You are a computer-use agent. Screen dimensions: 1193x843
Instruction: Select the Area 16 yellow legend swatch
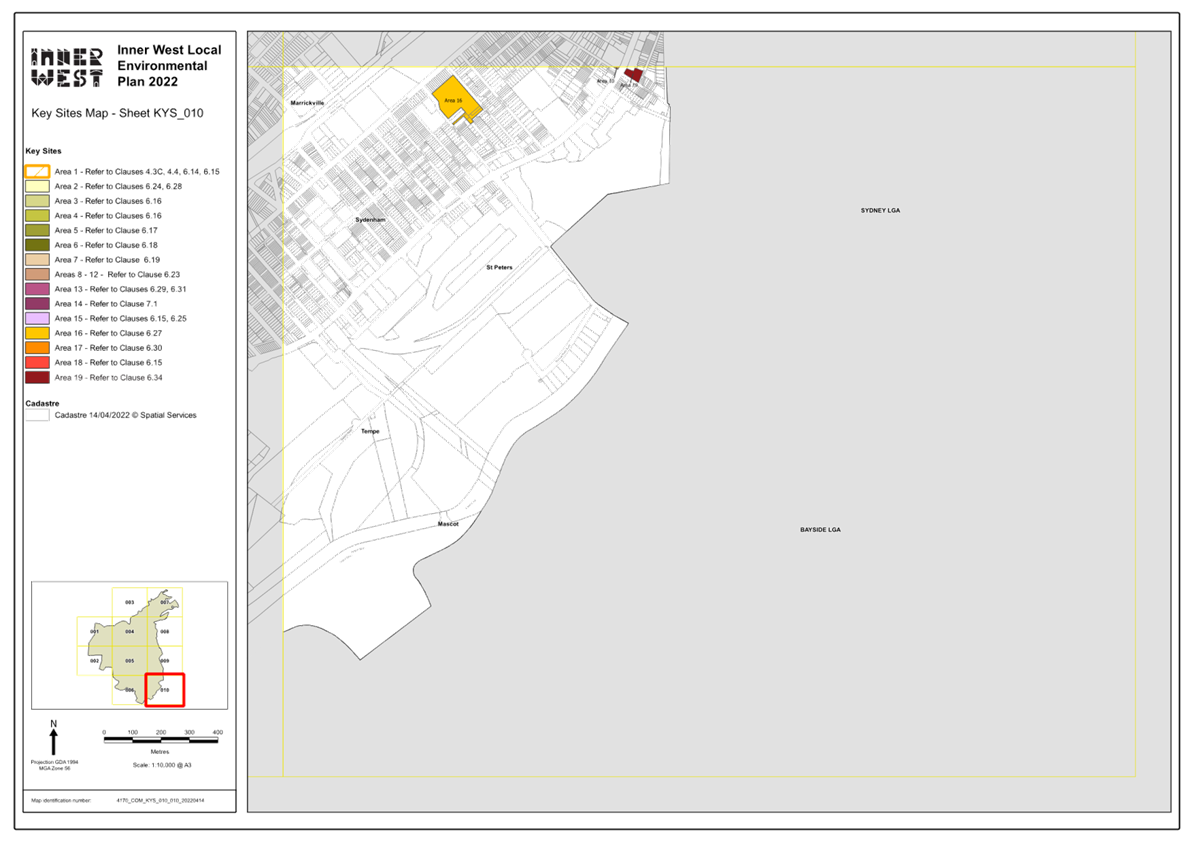click(37, 332)
